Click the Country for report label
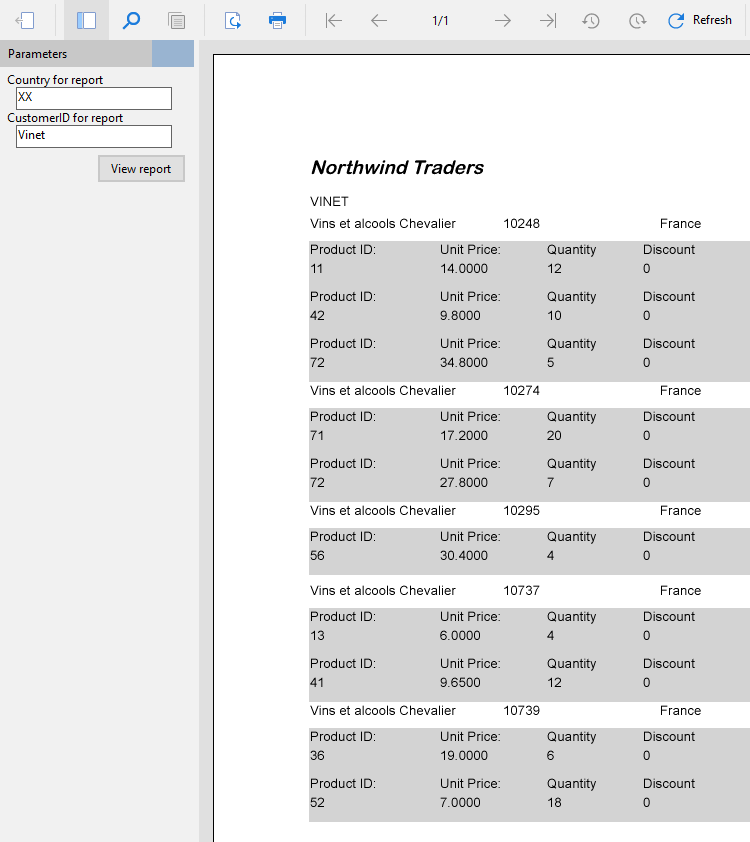 [55, 80]
